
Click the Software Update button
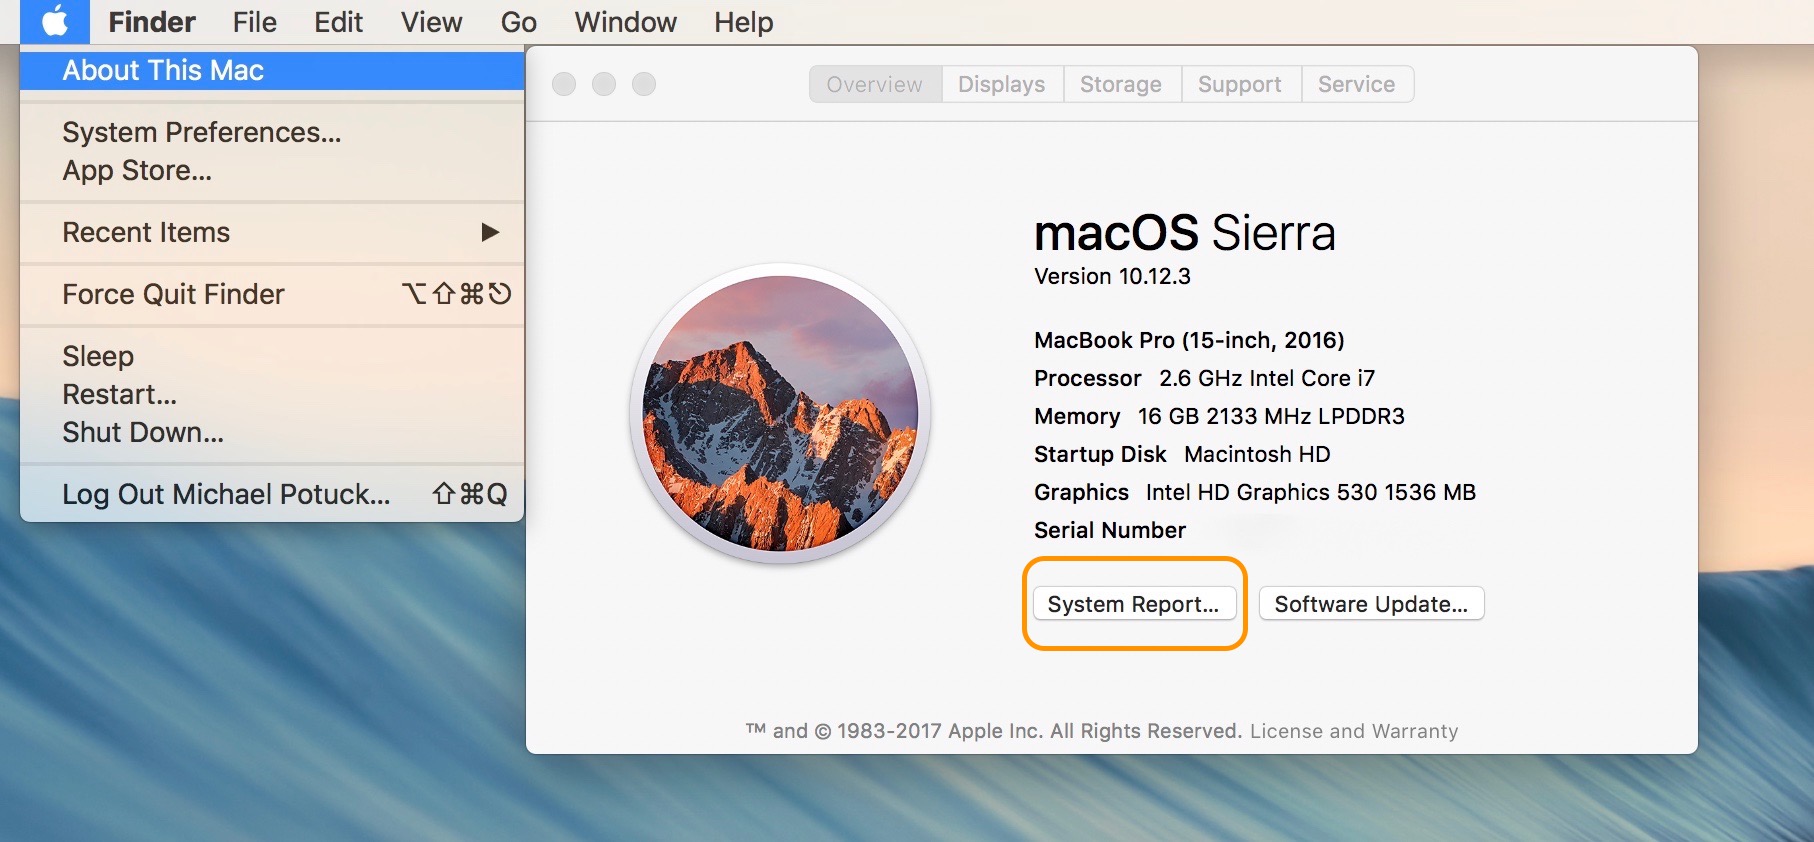[x=1371, y=604]
